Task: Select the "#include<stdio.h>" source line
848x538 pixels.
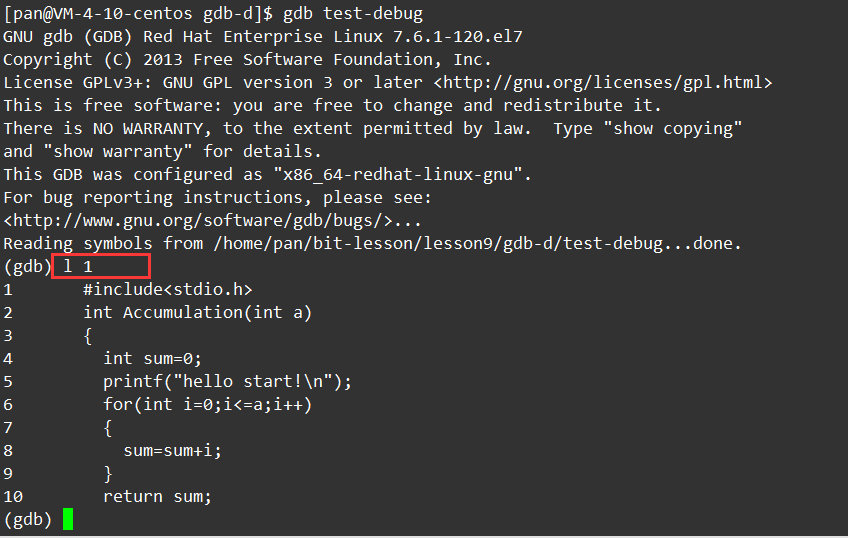Action: 167,290
